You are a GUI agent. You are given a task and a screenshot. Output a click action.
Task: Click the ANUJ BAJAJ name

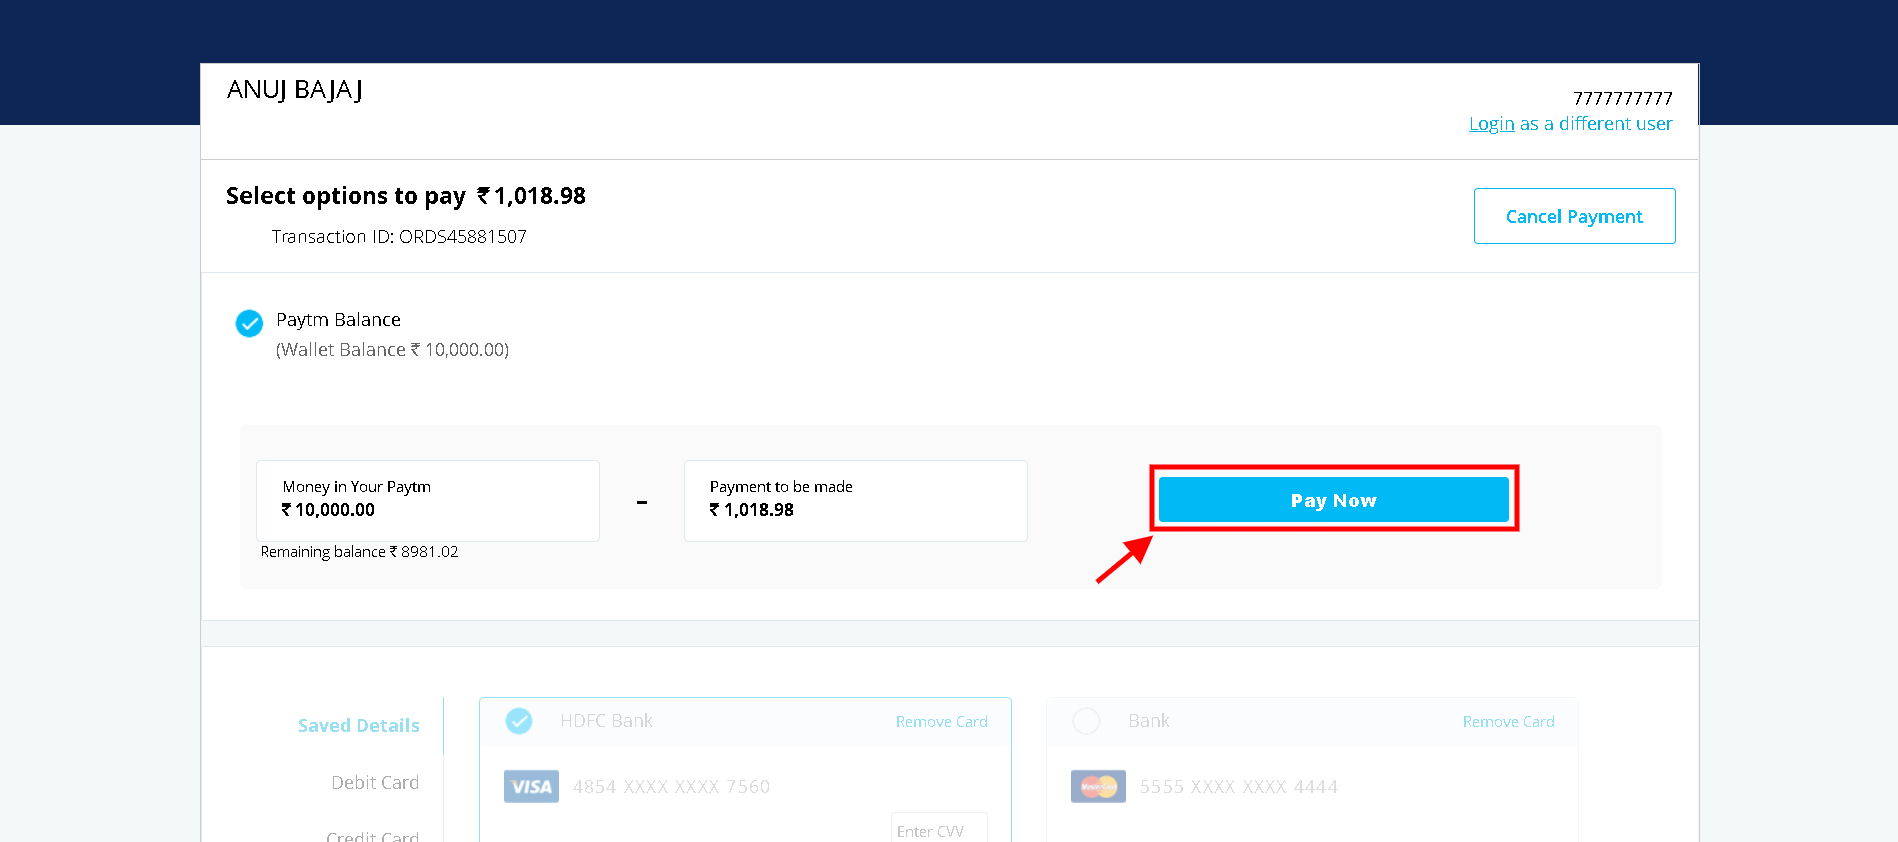point(295,90)
